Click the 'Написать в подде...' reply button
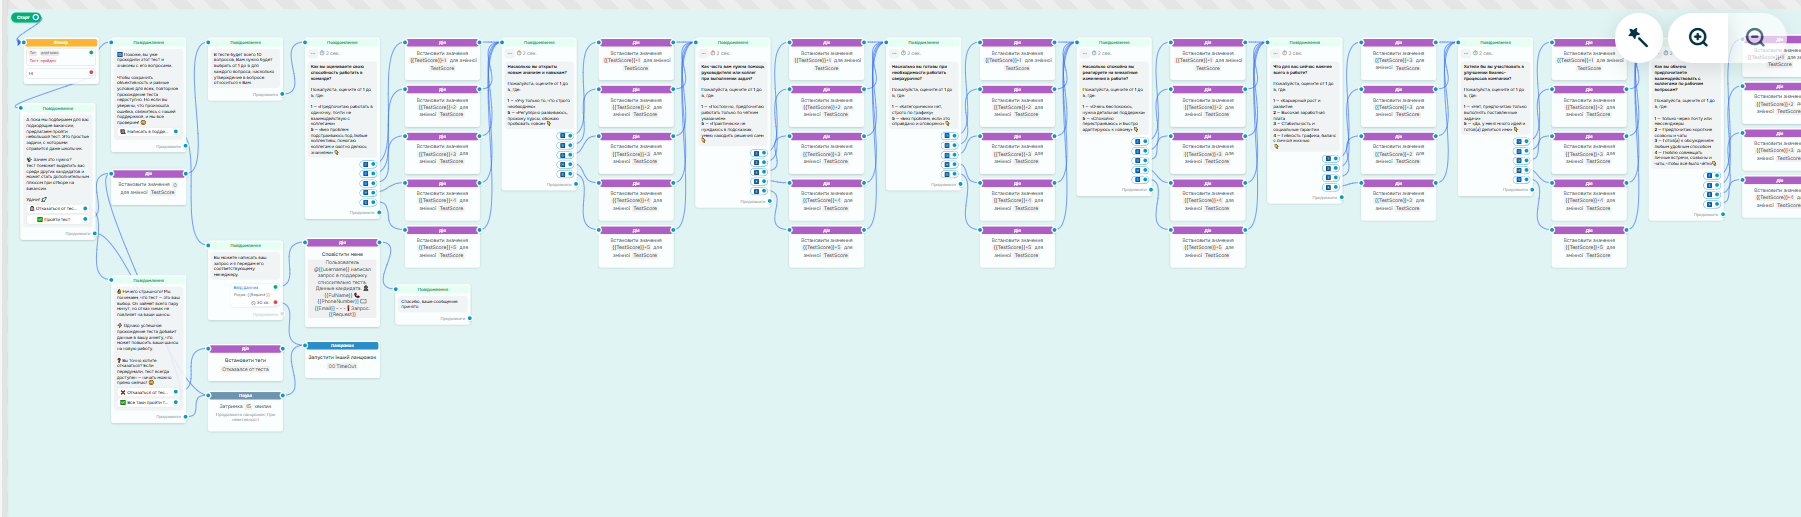 pos(146,131)
